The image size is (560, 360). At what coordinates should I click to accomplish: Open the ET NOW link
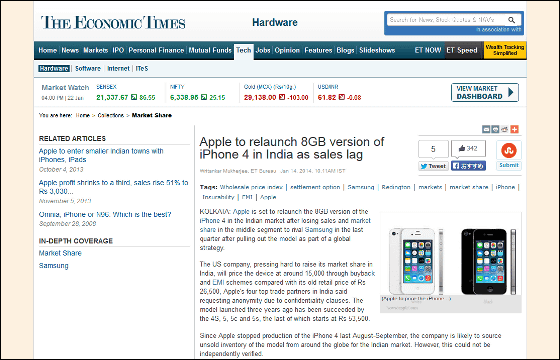[428, 50]
